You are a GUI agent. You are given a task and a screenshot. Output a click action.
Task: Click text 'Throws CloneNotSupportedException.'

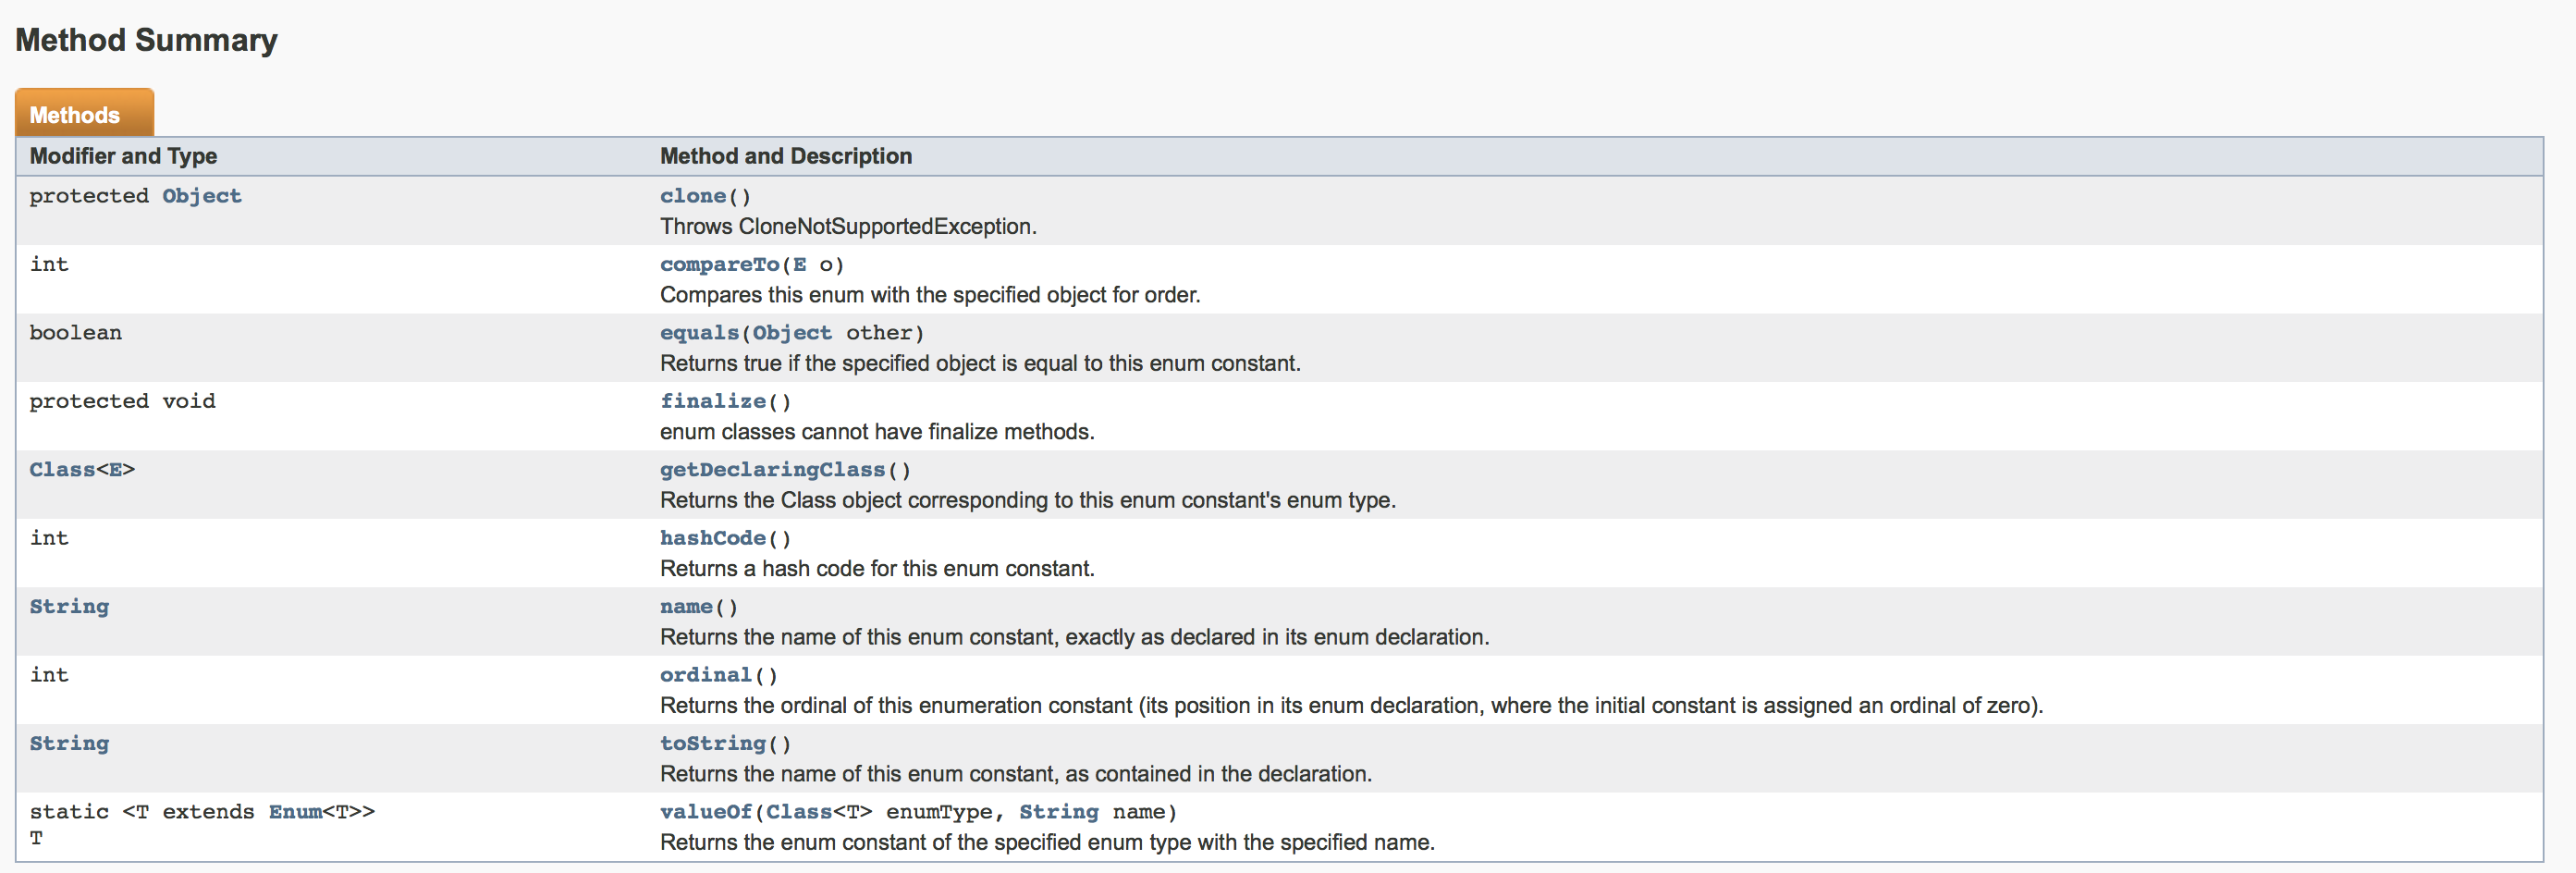(848, 227)
